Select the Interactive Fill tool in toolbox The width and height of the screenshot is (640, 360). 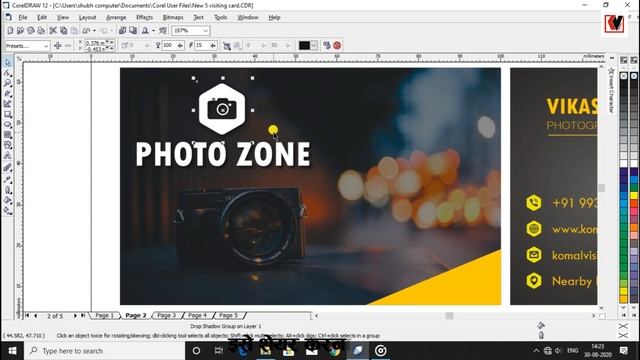7,211
